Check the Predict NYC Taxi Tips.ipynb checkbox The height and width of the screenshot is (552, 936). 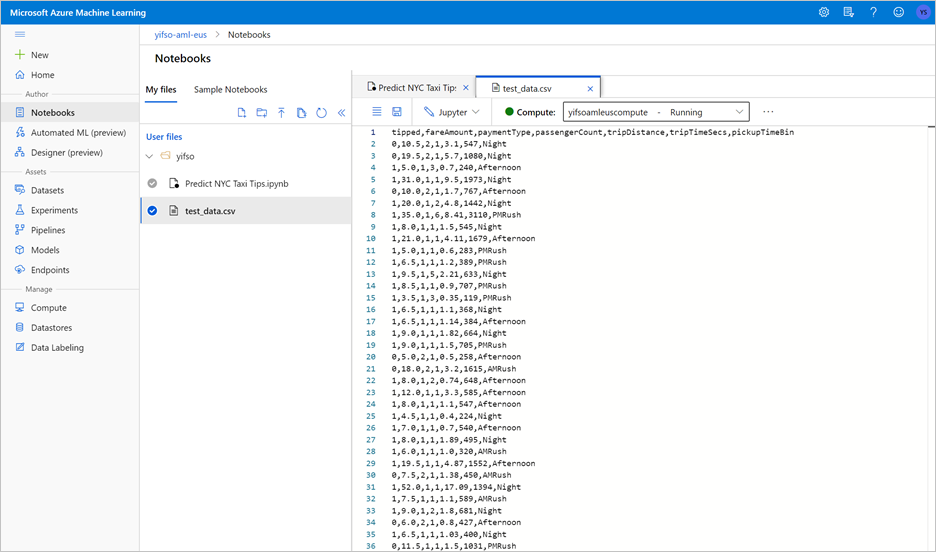pyautogui.click(x=152, y=184)
